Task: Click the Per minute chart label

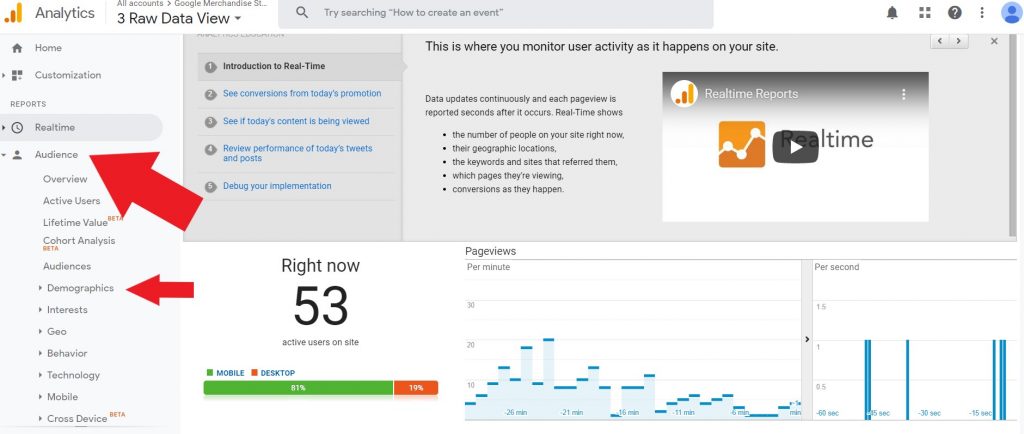Action: click(488, 267)
